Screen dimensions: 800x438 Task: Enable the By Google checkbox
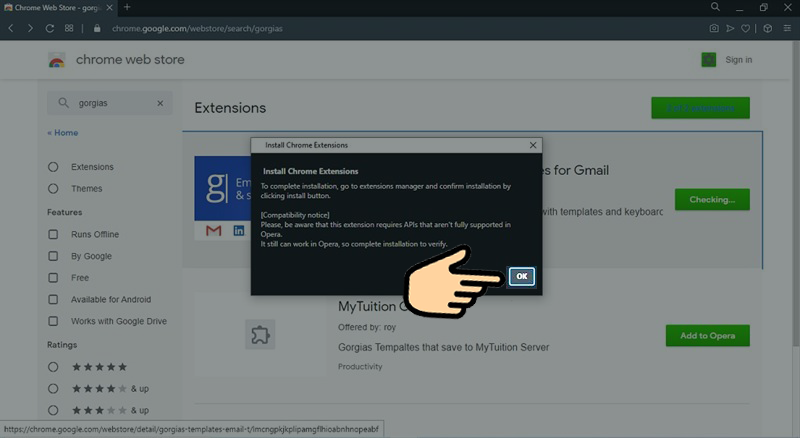[53, 256]
